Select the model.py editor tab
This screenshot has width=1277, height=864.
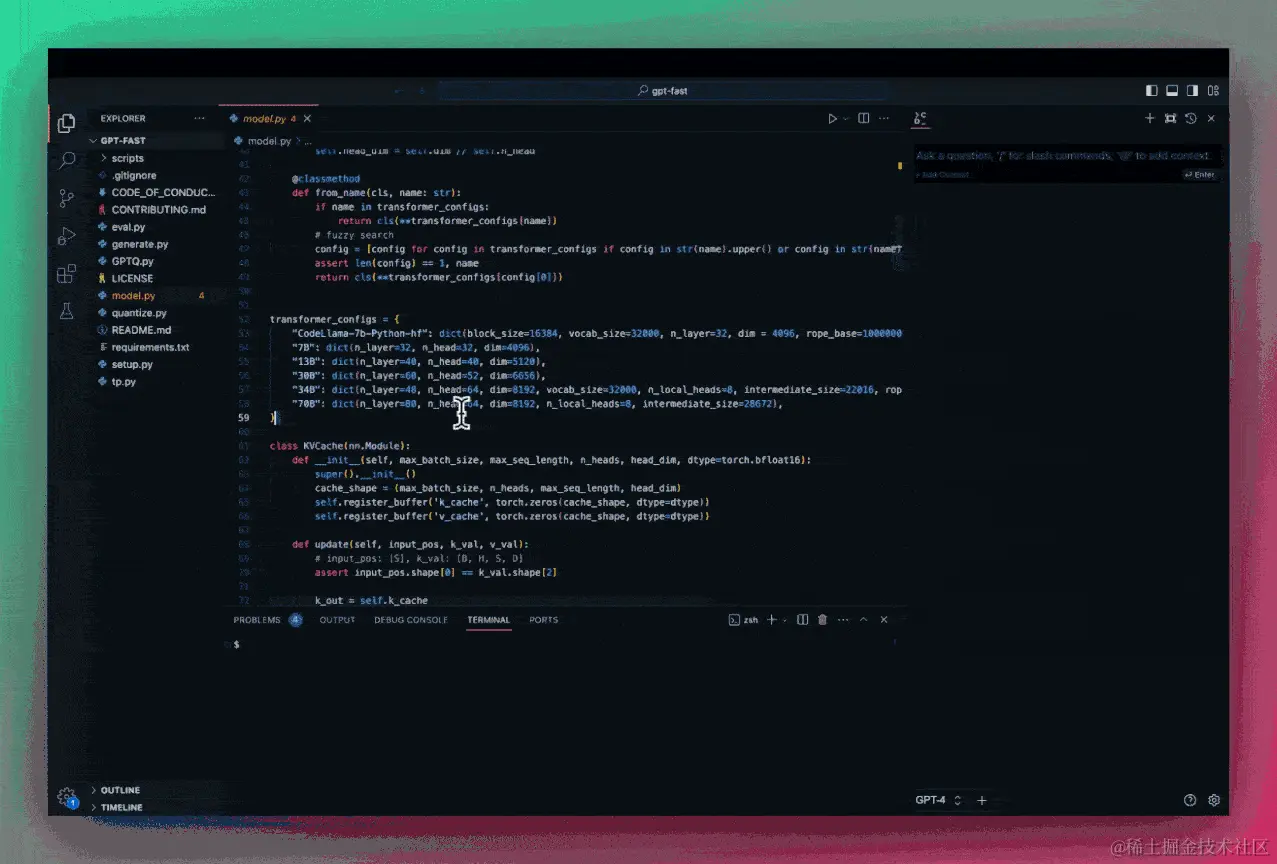(x=268, y=119)
